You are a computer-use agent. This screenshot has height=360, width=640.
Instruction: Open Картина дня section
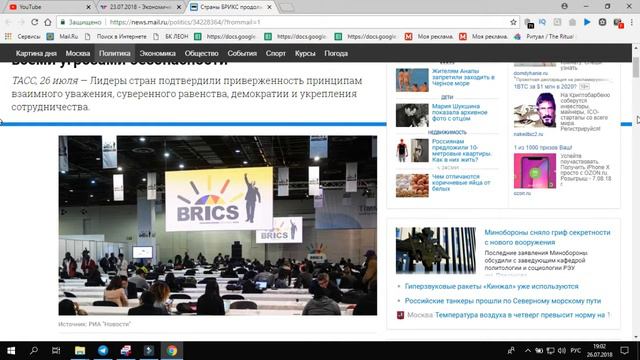click(36, 53)
